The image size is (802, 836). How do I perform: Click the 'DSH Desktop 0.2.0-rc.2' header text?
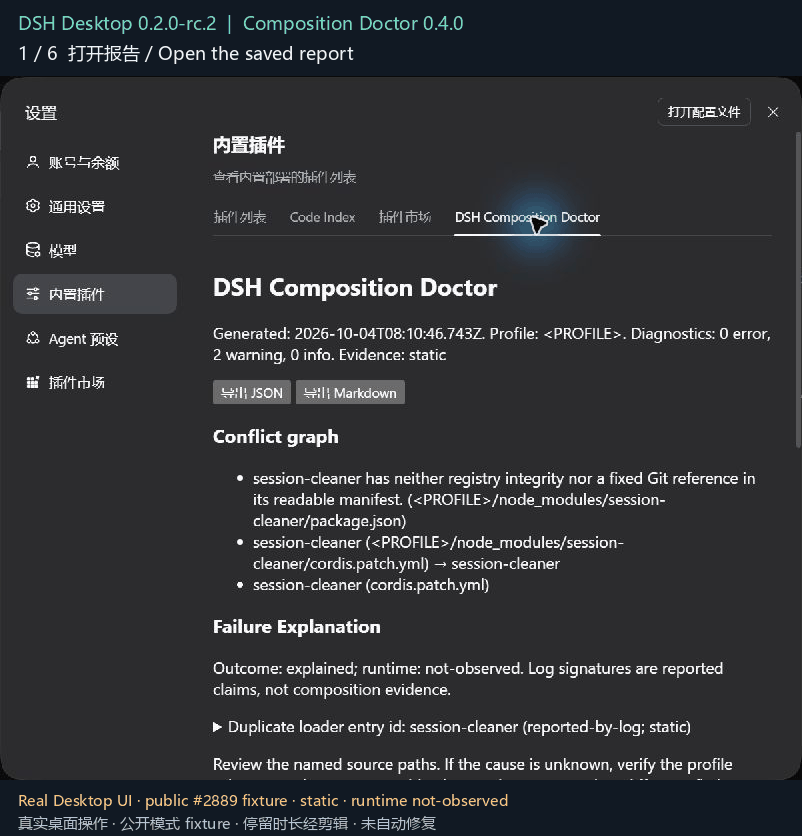(x=117, y=23)
